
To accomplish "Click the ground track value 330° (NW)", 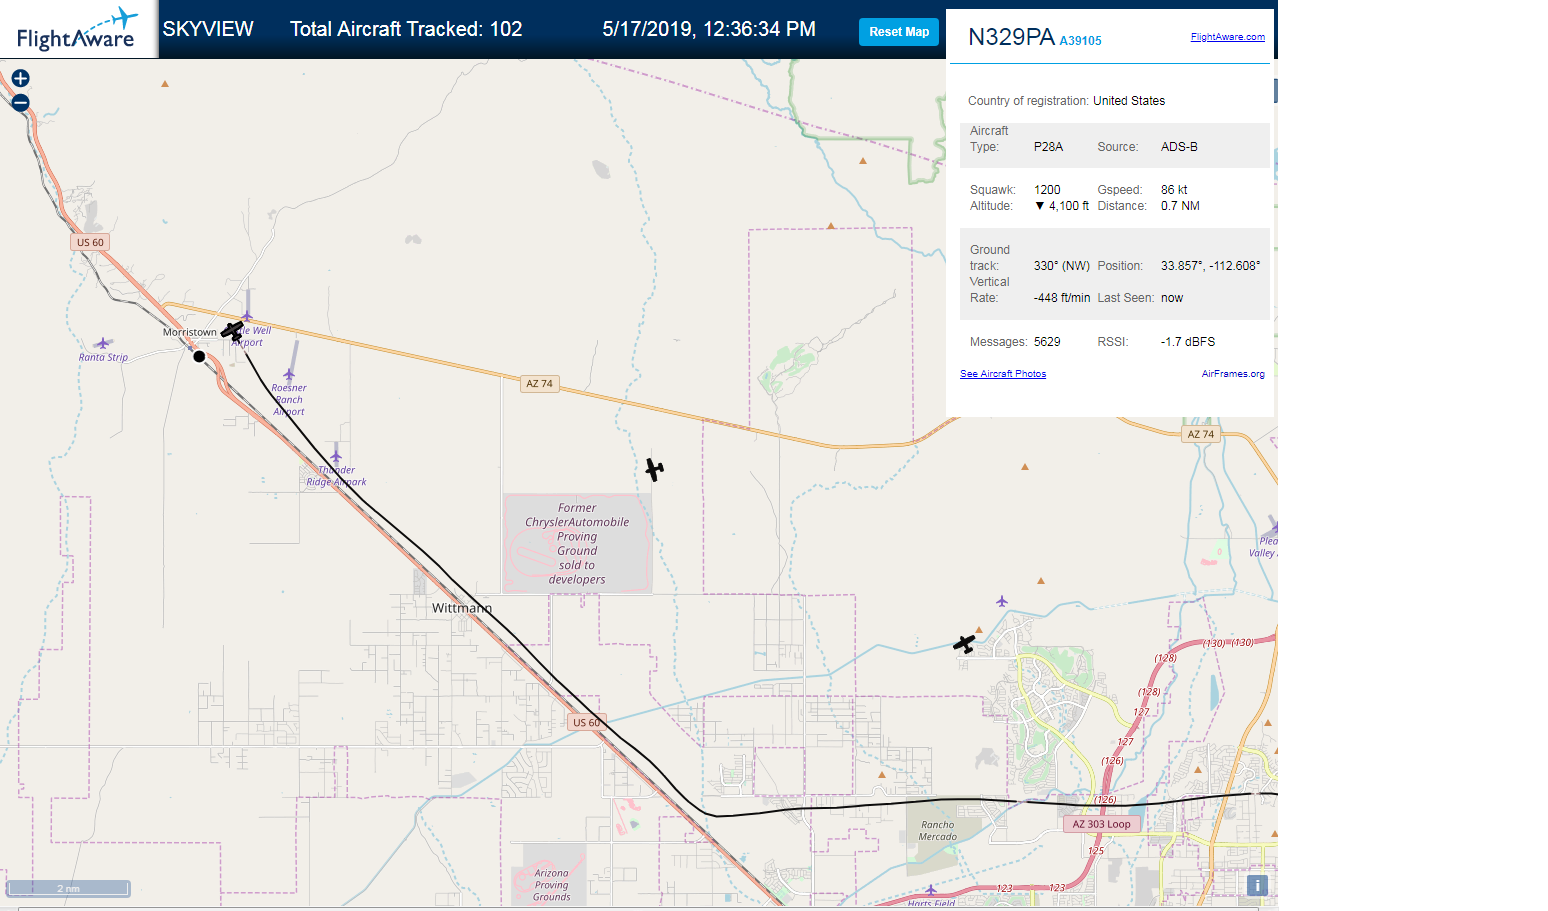I will [x=1062, y=266].
